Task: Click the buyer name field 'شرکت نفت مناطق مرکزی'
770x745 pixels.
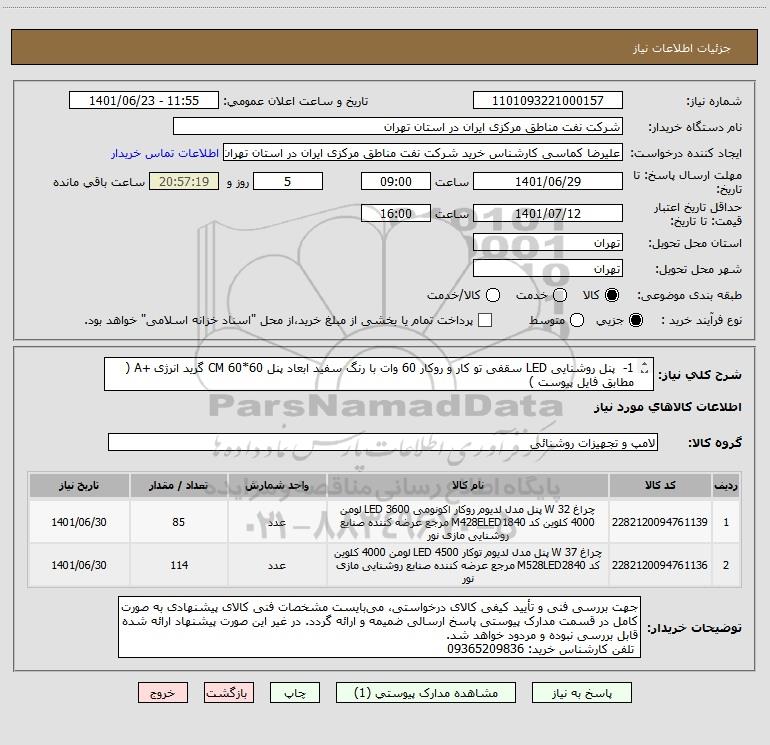Action: pos(398,127)
